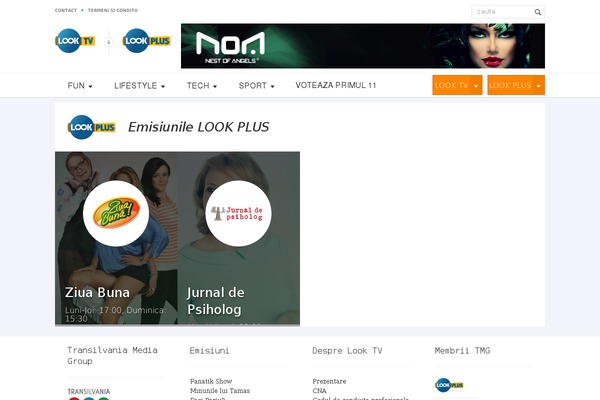600x400 pixels.
Task: Open the Prezentare footer link
Action: (329, 381)
